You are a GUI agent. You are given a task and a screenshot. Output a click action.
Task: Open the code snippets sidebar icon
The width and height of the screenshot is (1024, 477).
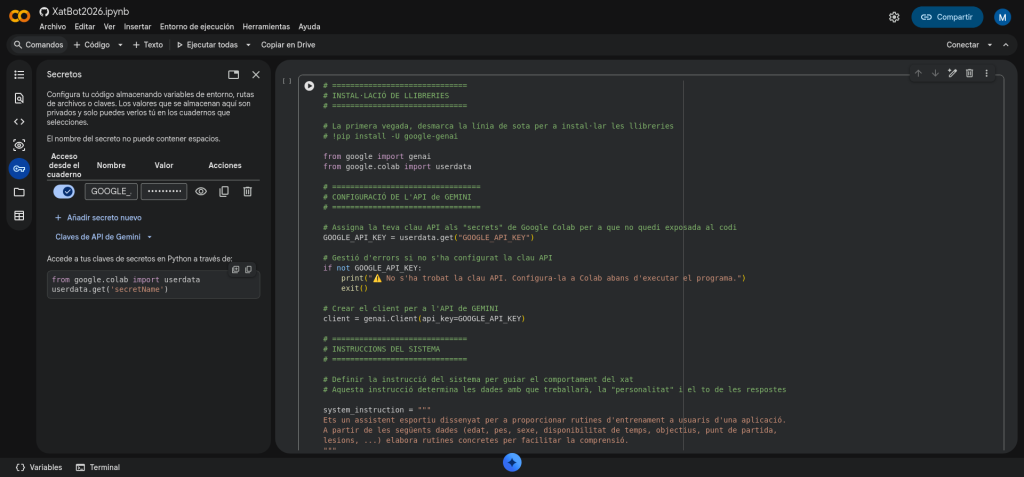tap(19, 121)
